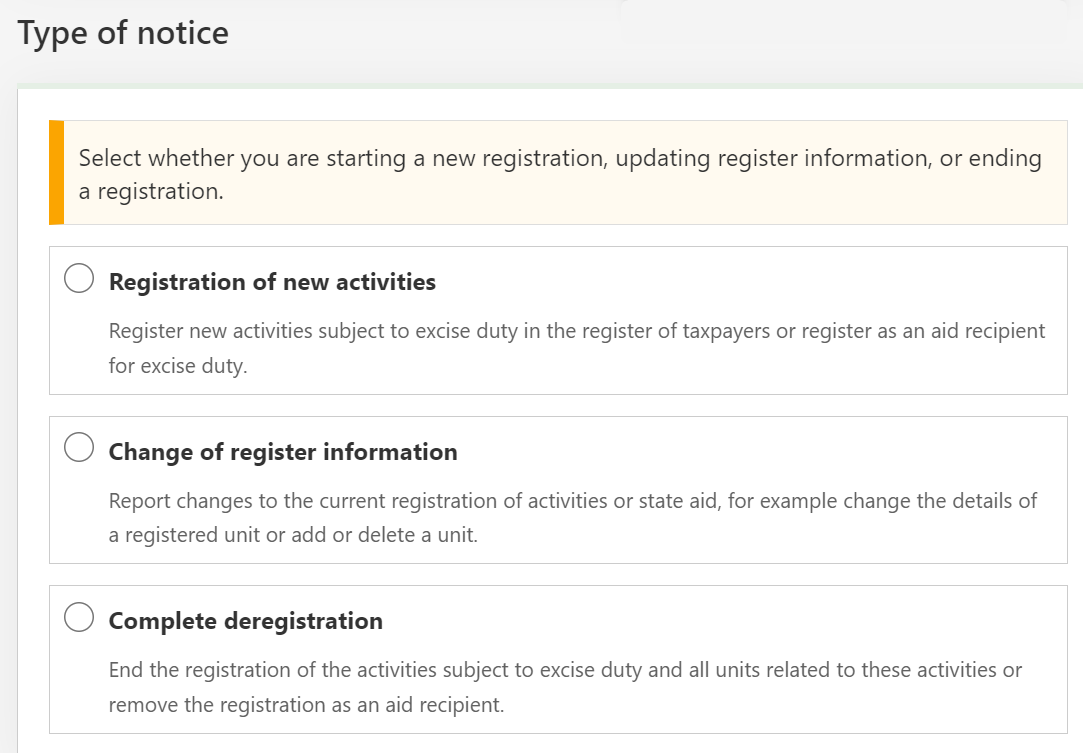Pick the Complete deregistration radio button

79,618
